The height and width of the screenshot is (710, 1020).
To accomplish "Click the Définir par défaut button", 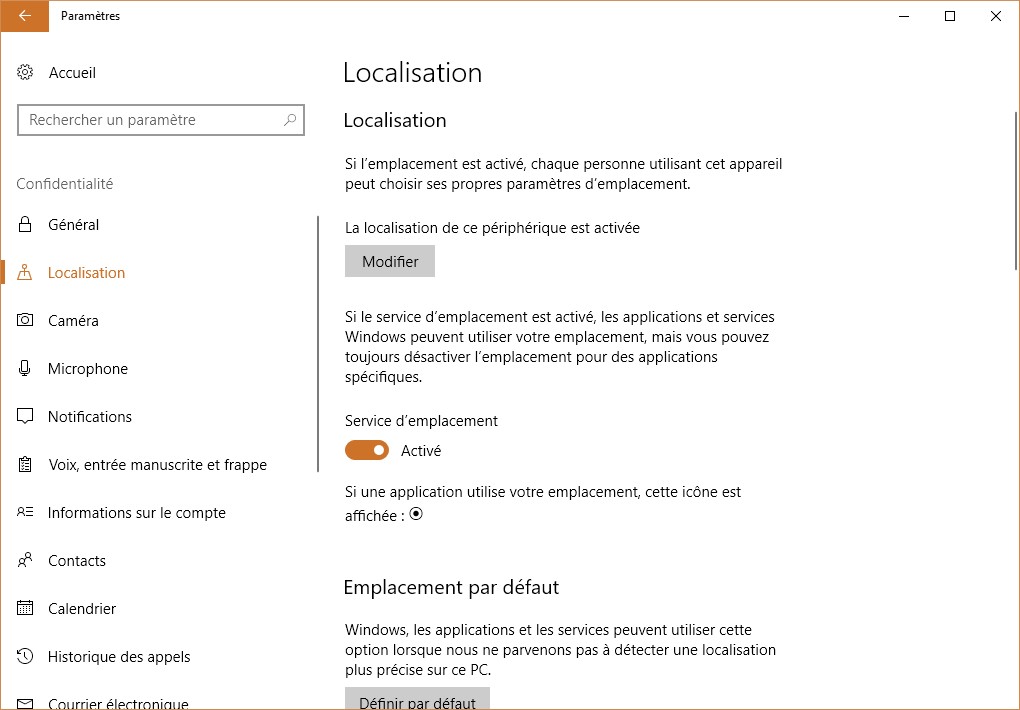I will coord(417,700).
